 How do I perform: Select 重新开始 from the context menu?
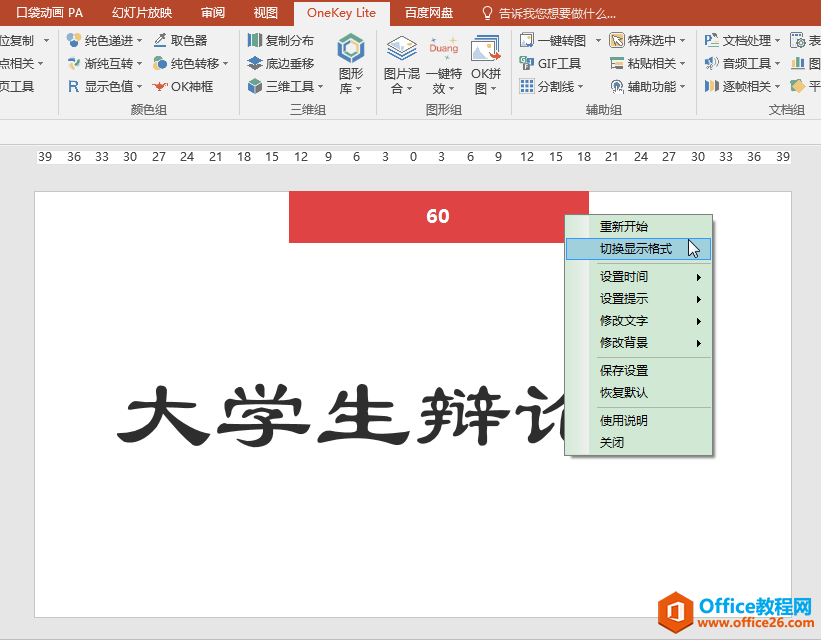coord(623,227)
